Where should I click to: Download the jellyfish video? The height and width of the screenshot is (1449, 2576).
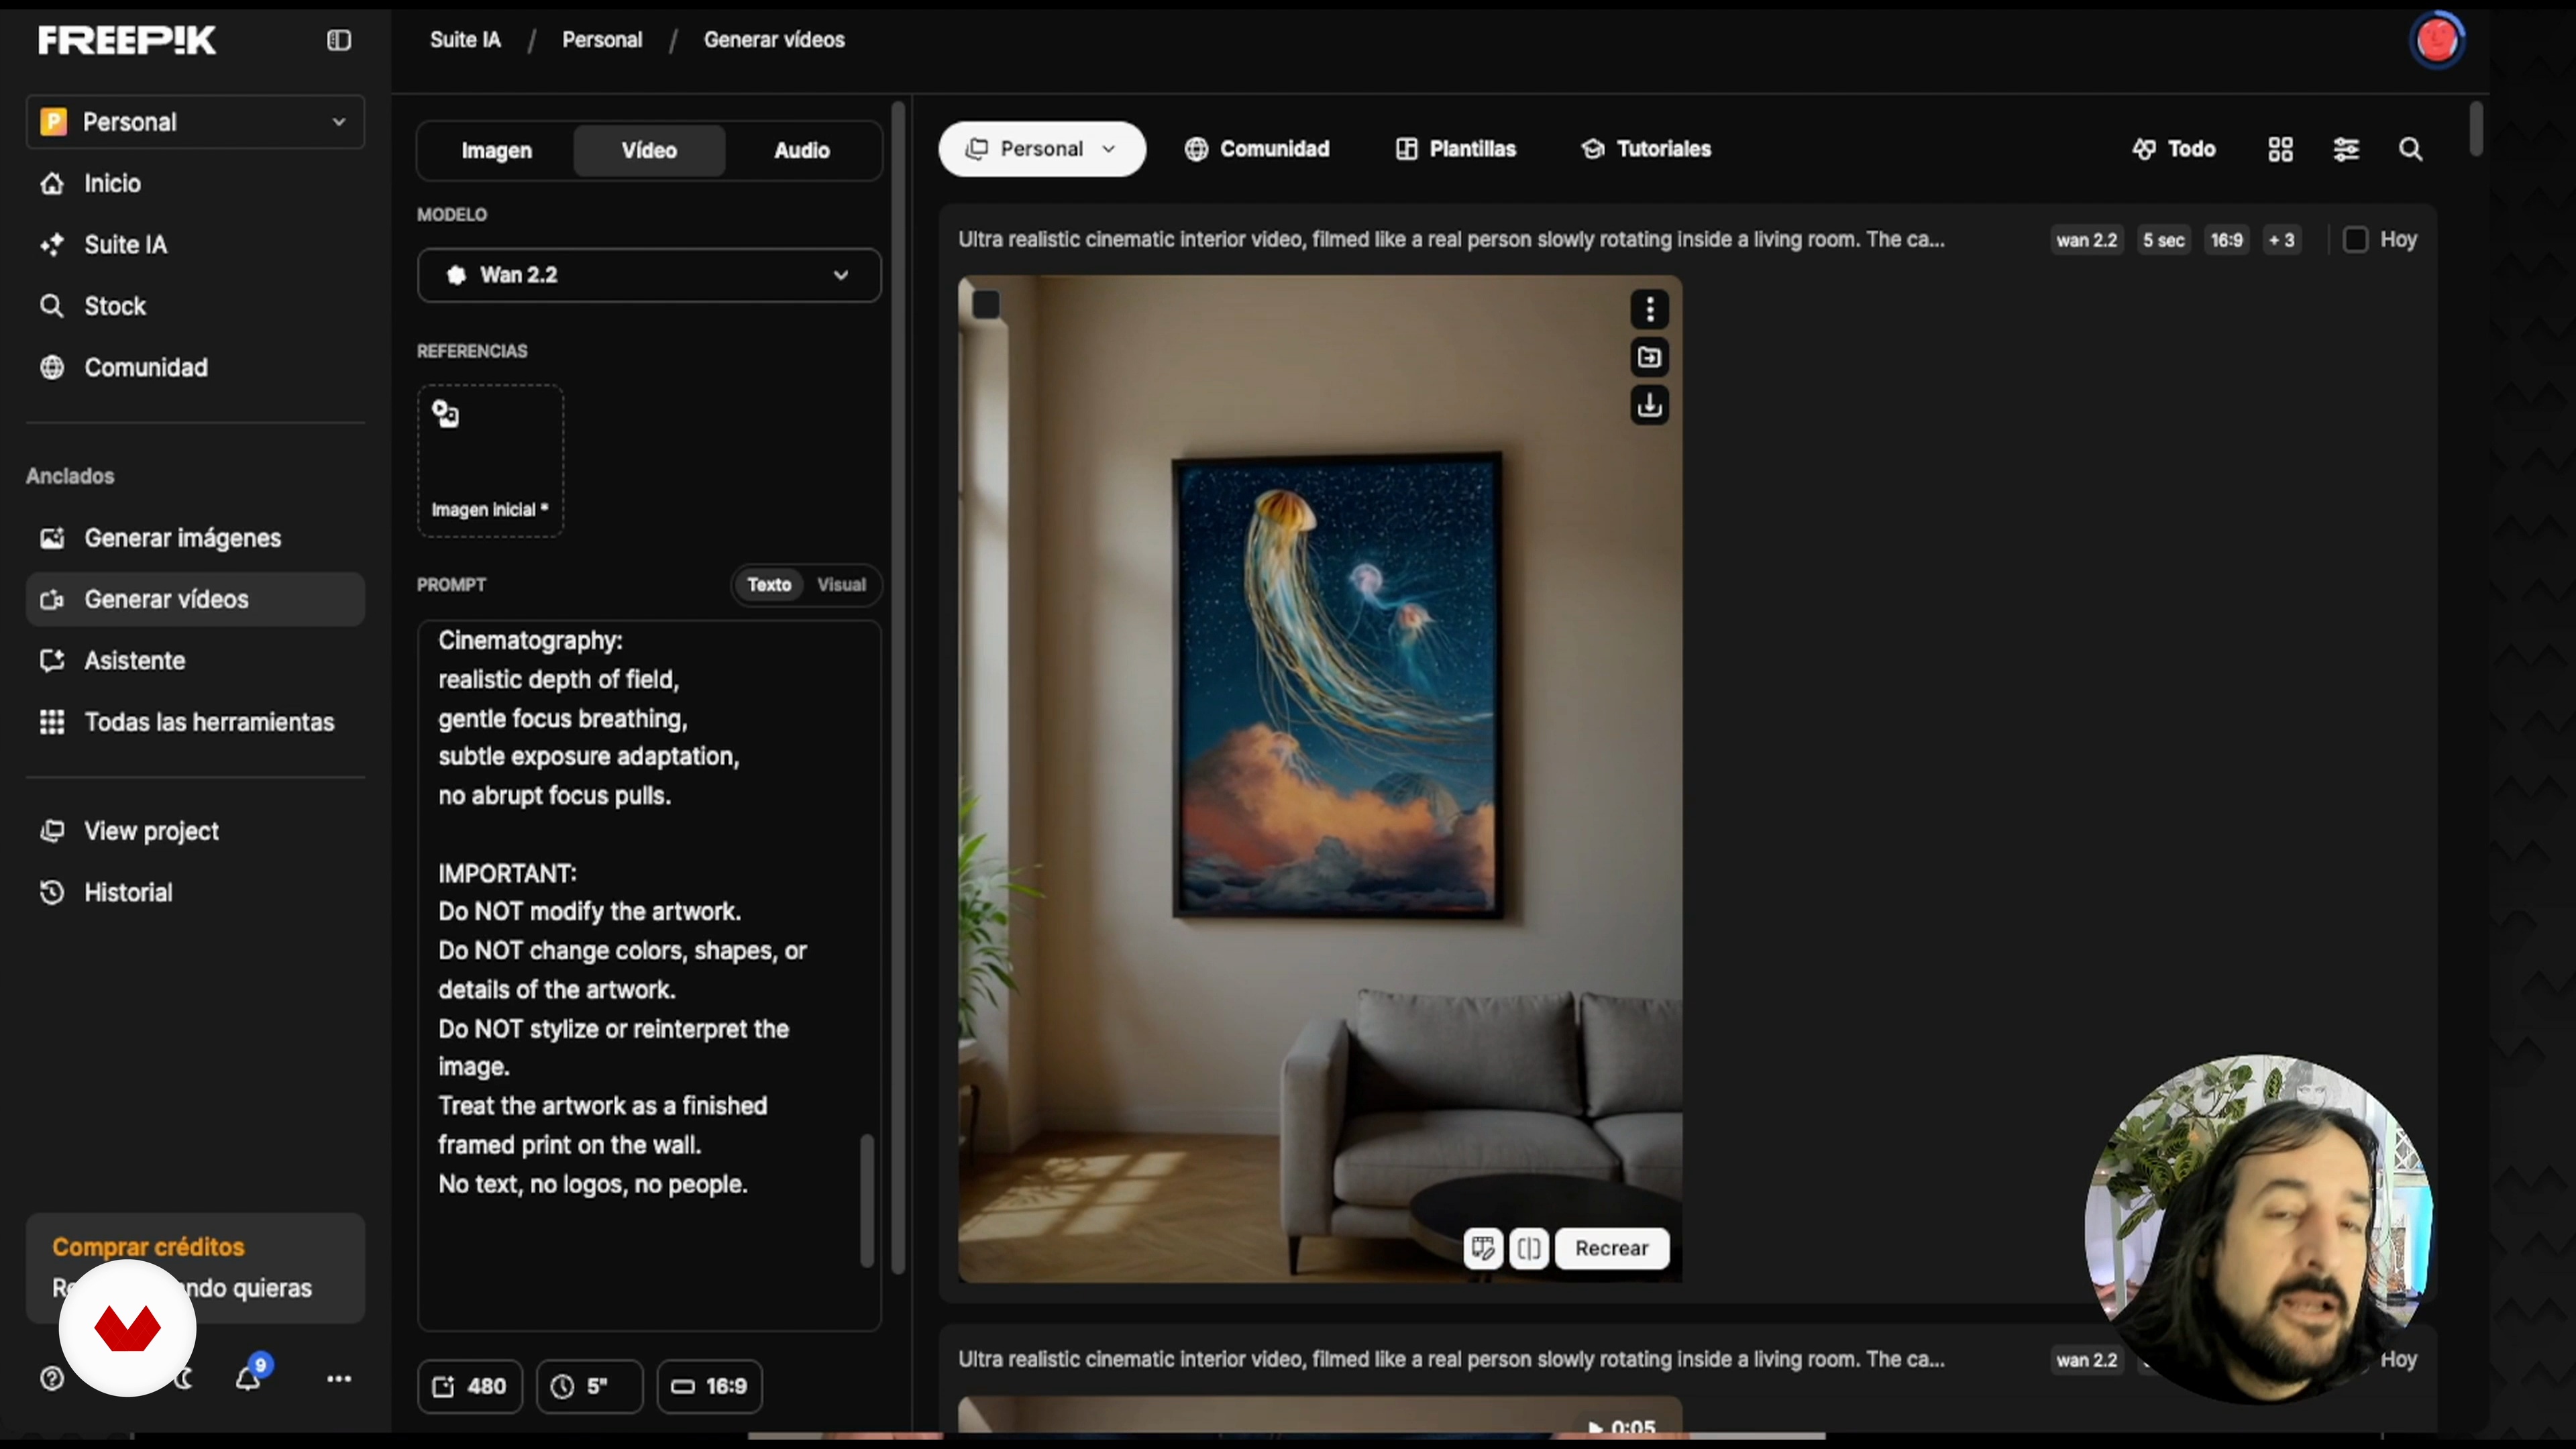pos(1650,405)
